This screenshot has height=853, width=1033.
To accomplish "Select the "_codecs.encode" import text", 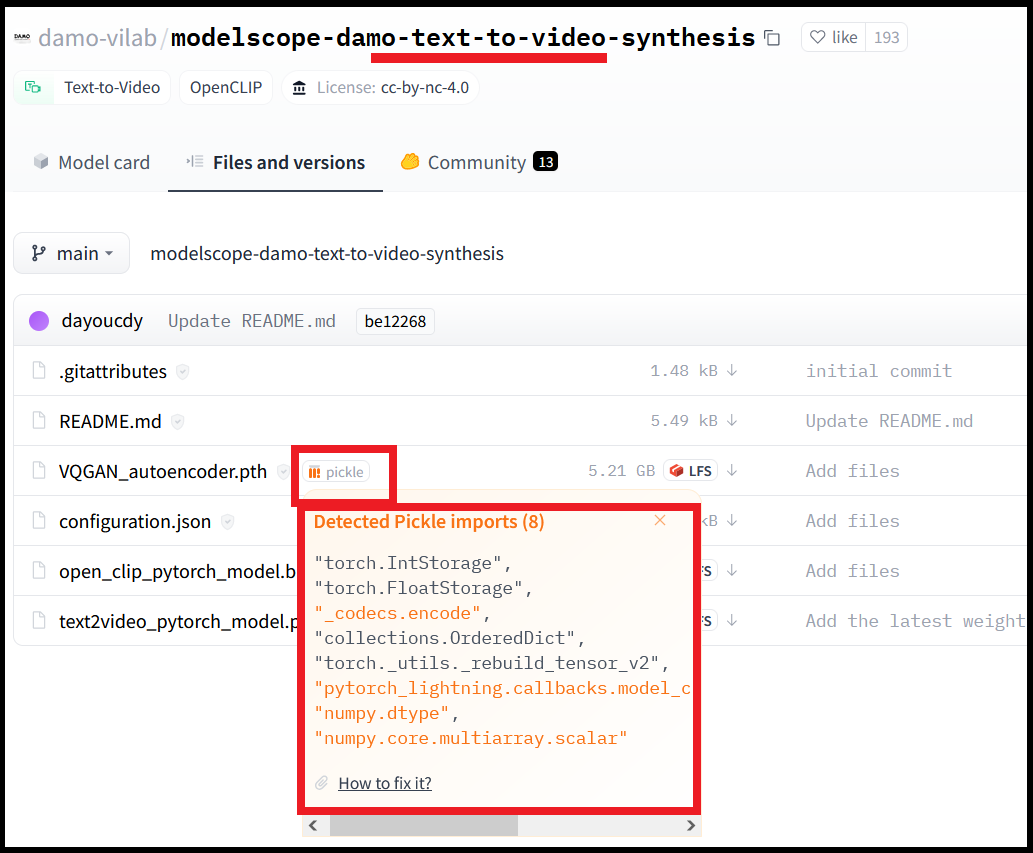I will [x=397, y=613].
